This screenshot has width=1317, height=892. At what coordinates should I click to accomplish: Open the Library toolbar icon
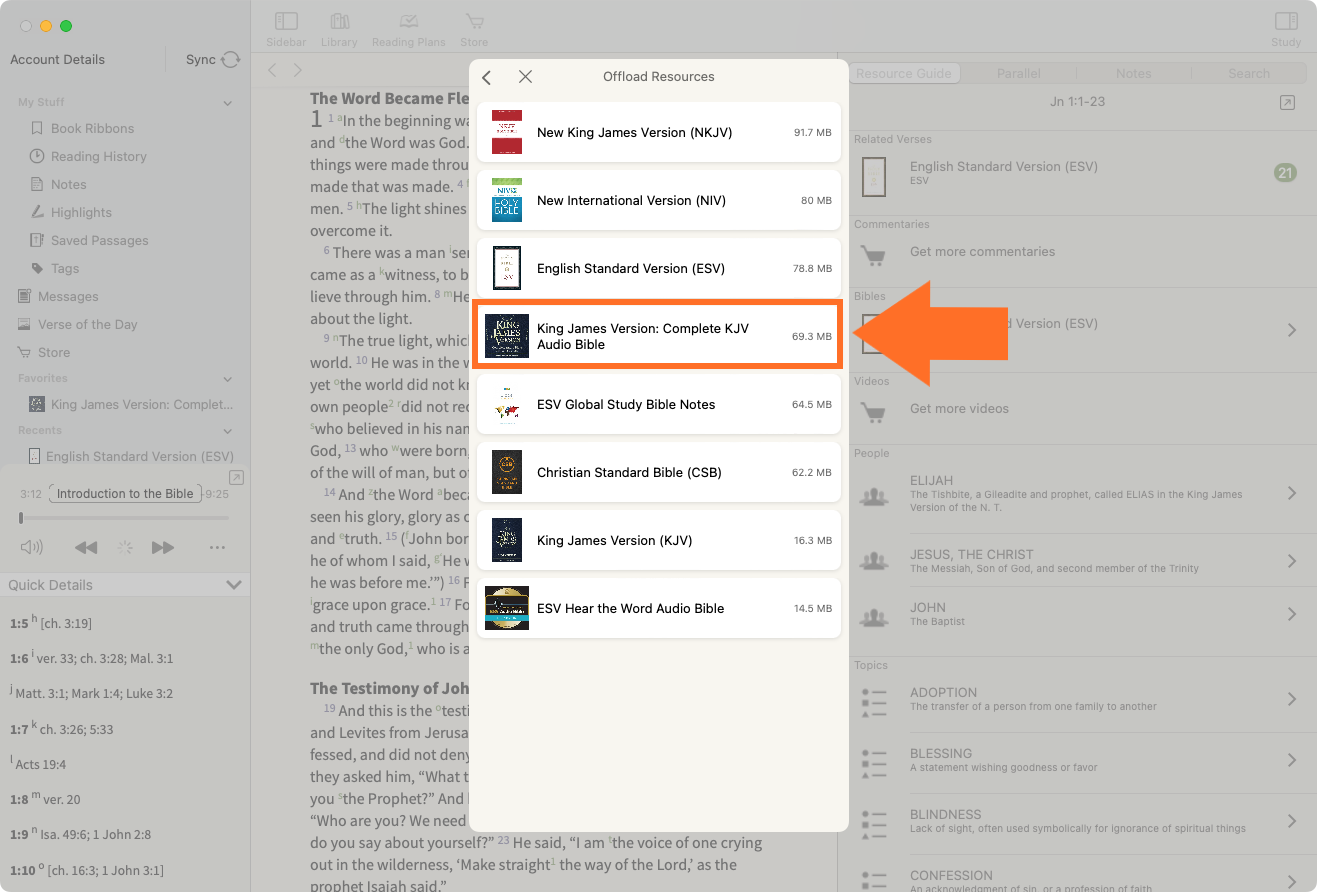(339, 22)
